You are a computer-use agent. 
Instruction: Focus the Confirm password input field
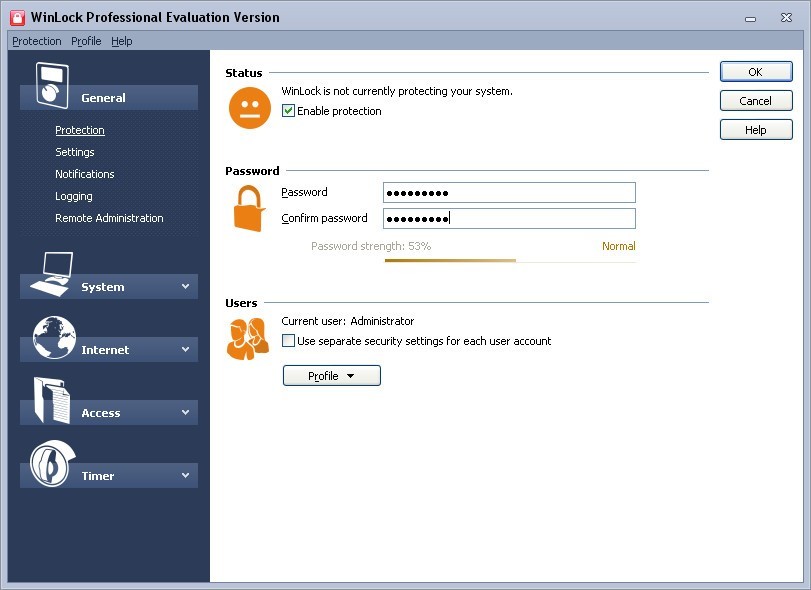pos(509,218)
